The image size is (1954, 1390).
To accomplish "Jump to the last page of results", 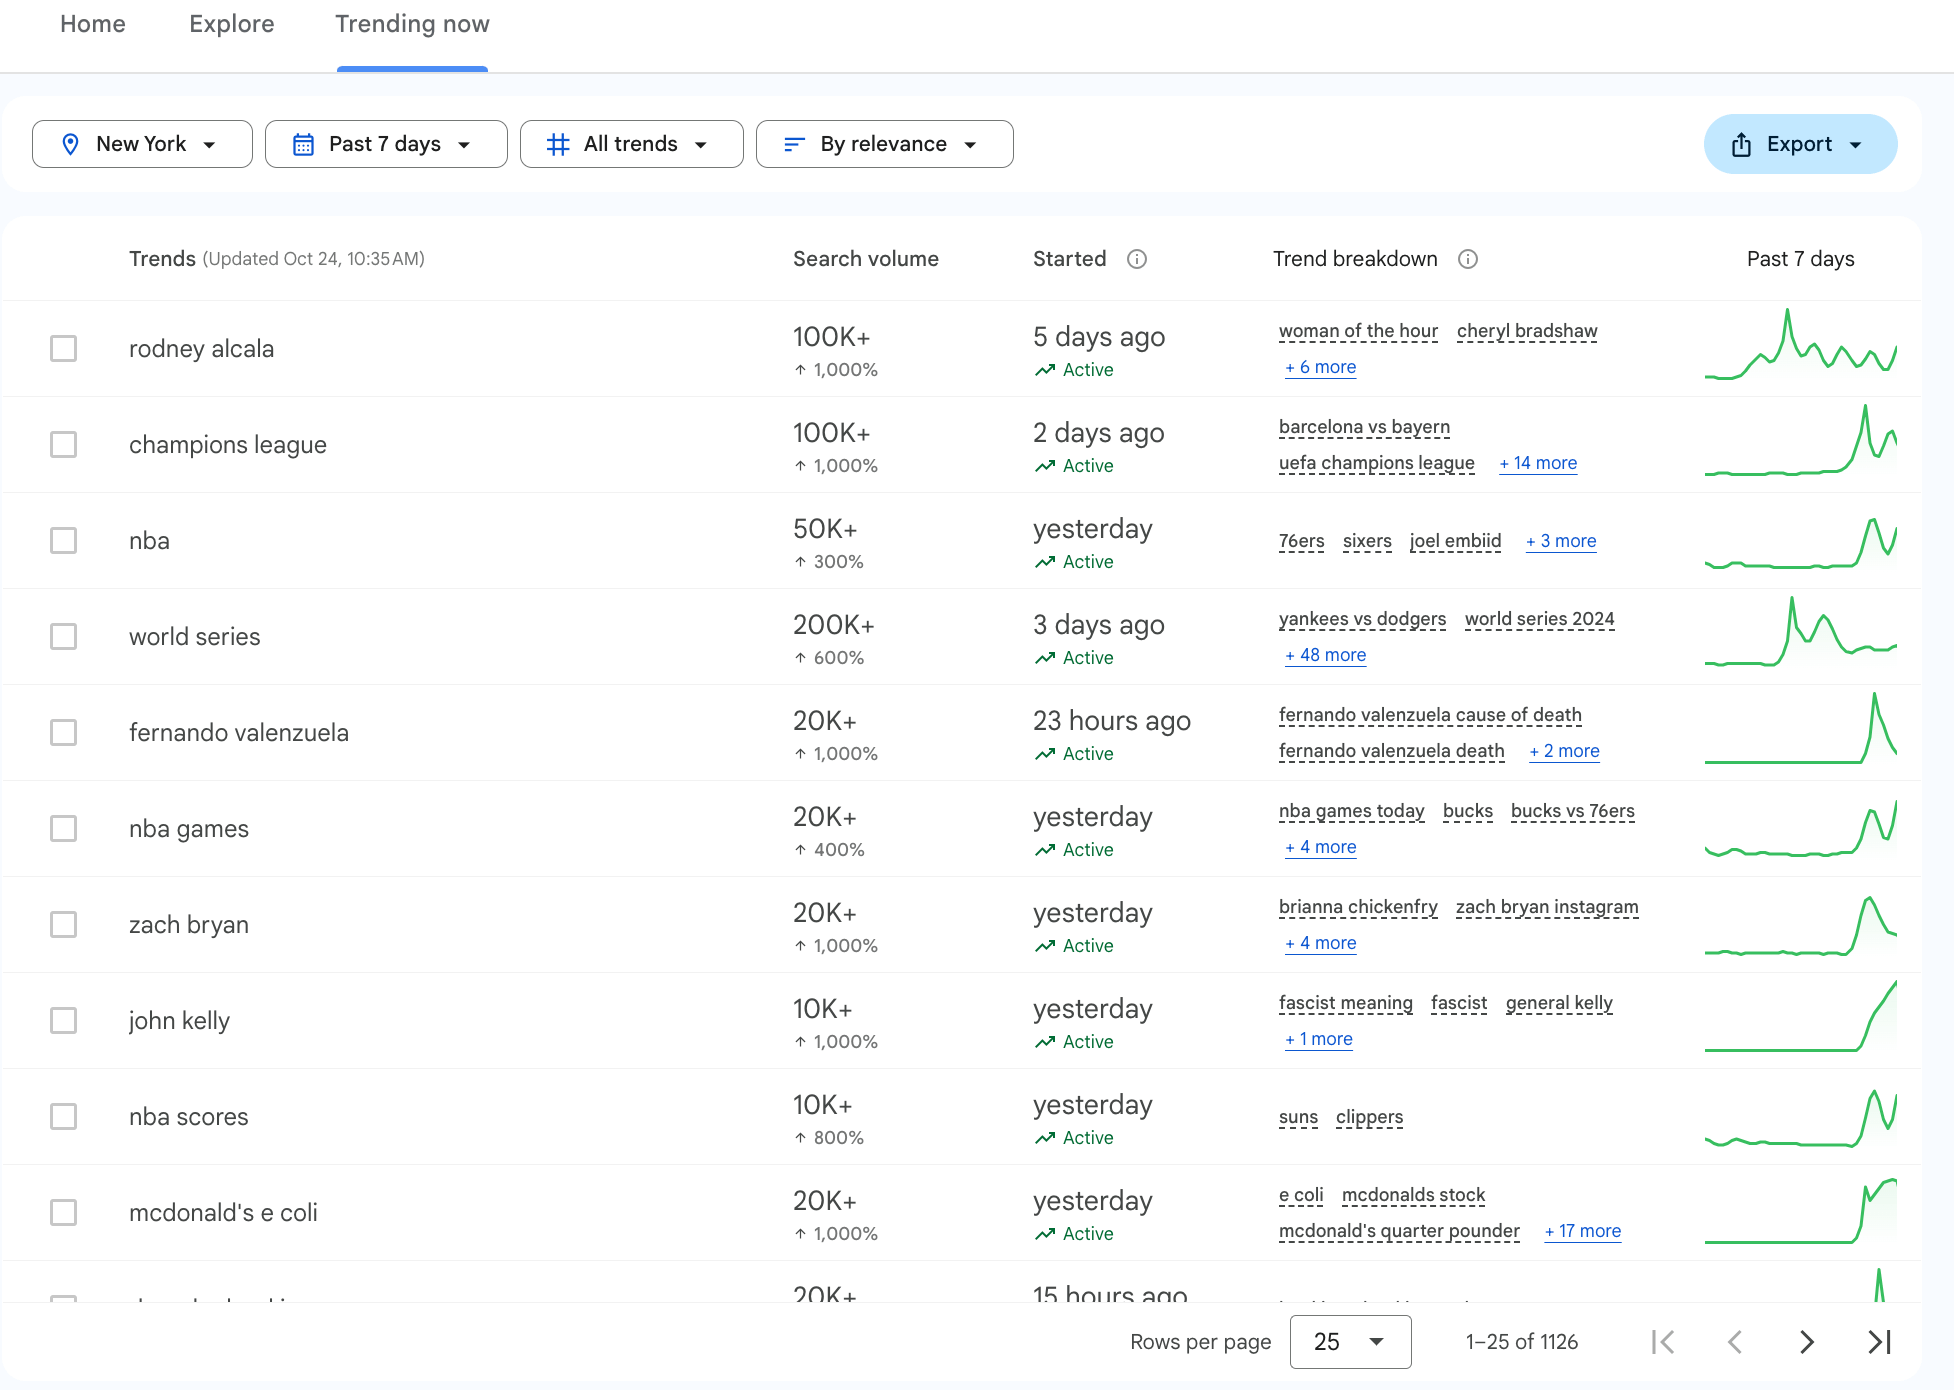I will (1880, 1342).
